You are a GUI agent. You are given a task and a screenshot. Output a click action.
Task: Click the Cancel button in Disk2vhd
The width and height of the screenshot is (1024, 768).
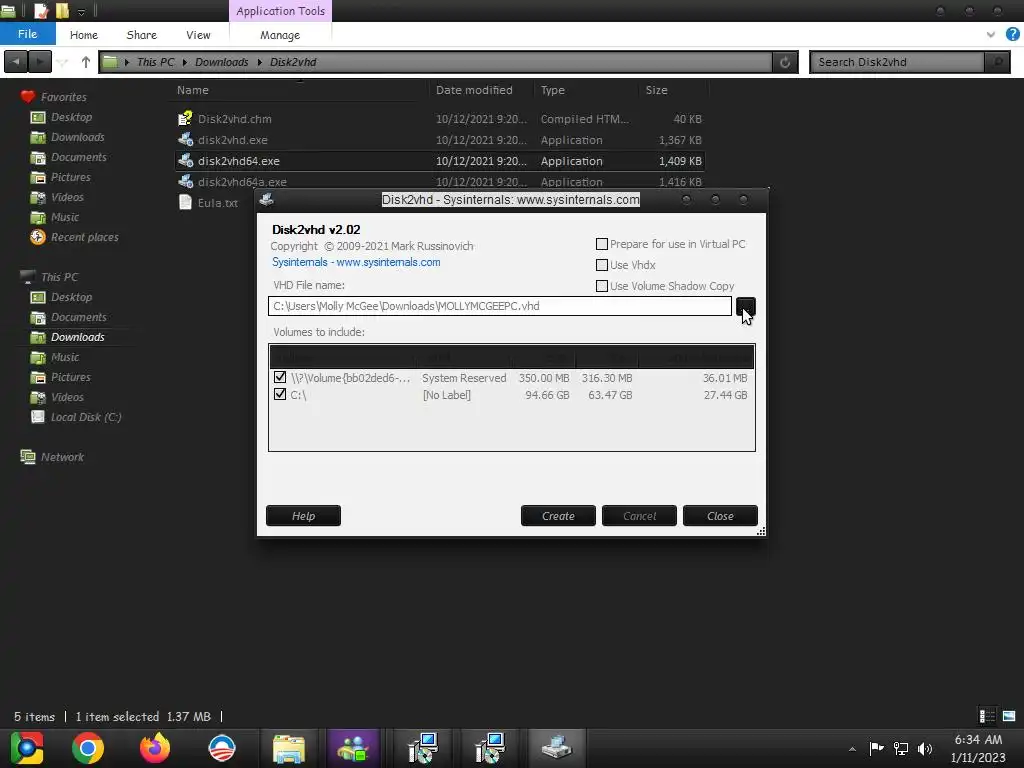(639, 516)
